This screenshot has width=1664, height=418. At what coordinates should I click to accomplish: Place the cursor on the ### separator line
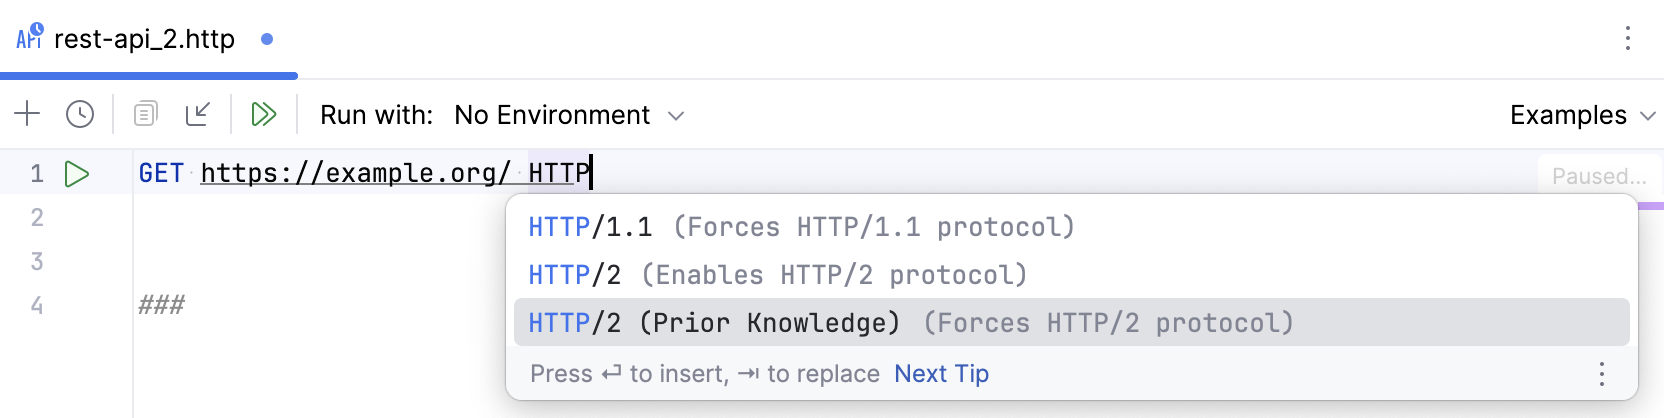point(161,305)
